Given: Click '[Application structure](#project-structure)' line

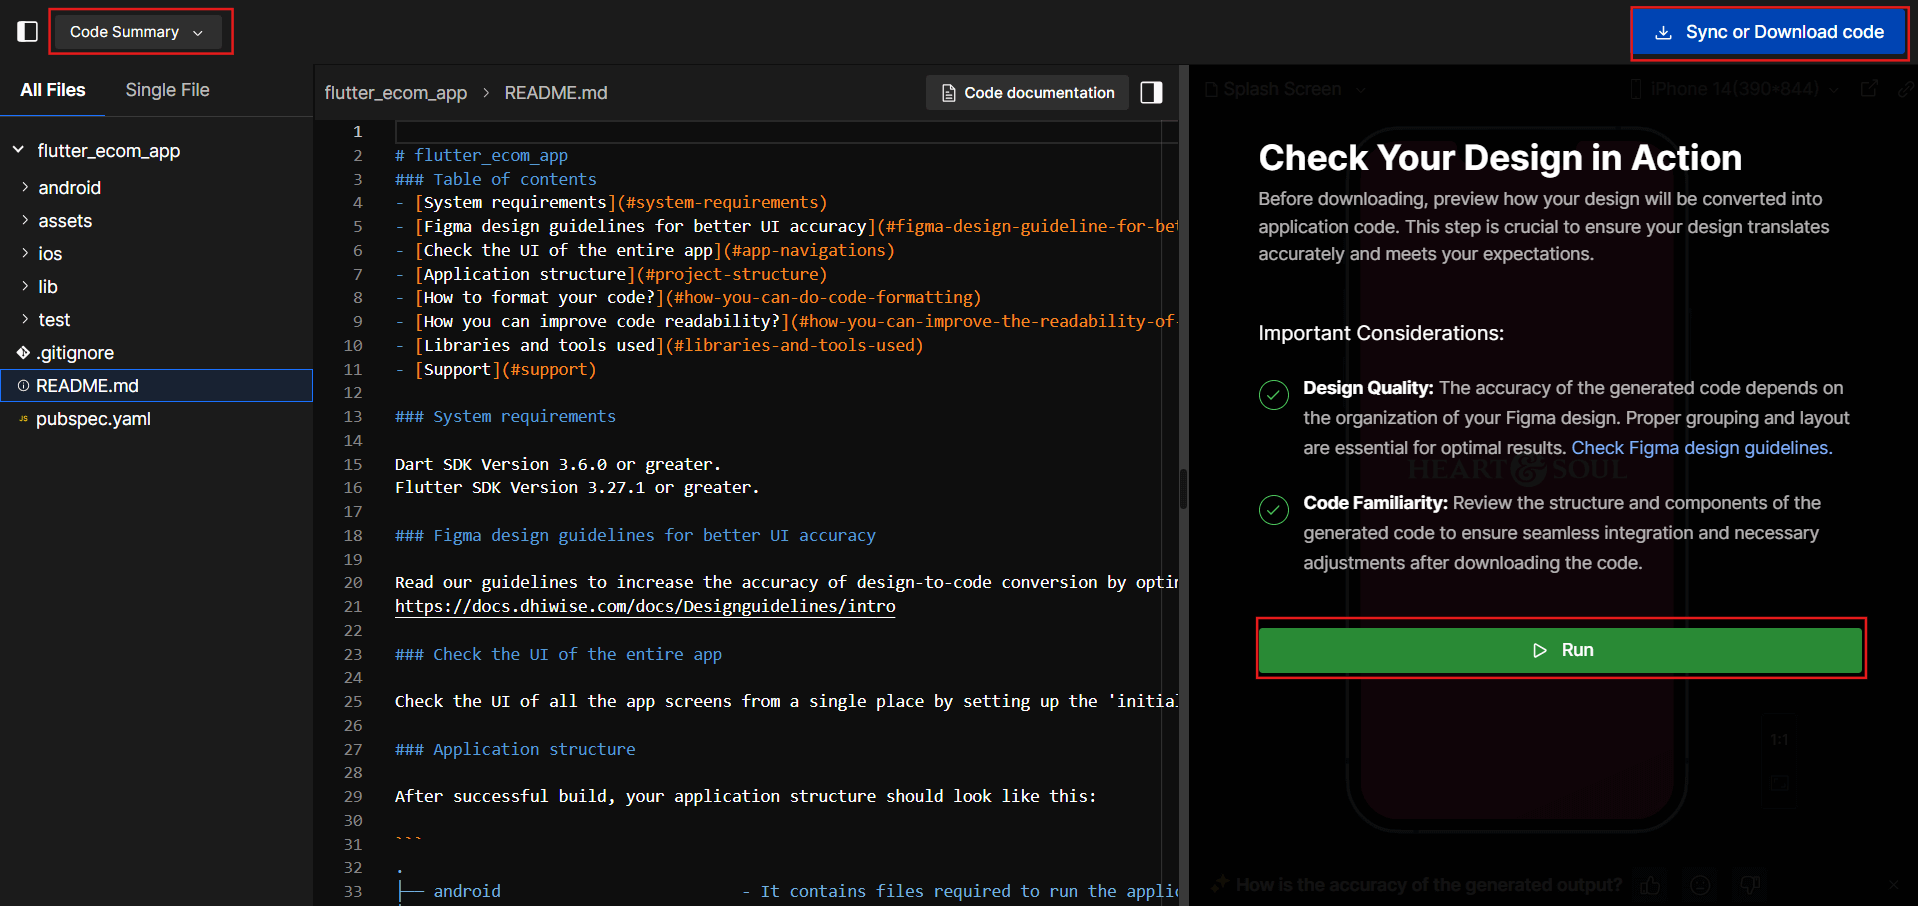Looking at the screenshot, I should click(611, 274).
